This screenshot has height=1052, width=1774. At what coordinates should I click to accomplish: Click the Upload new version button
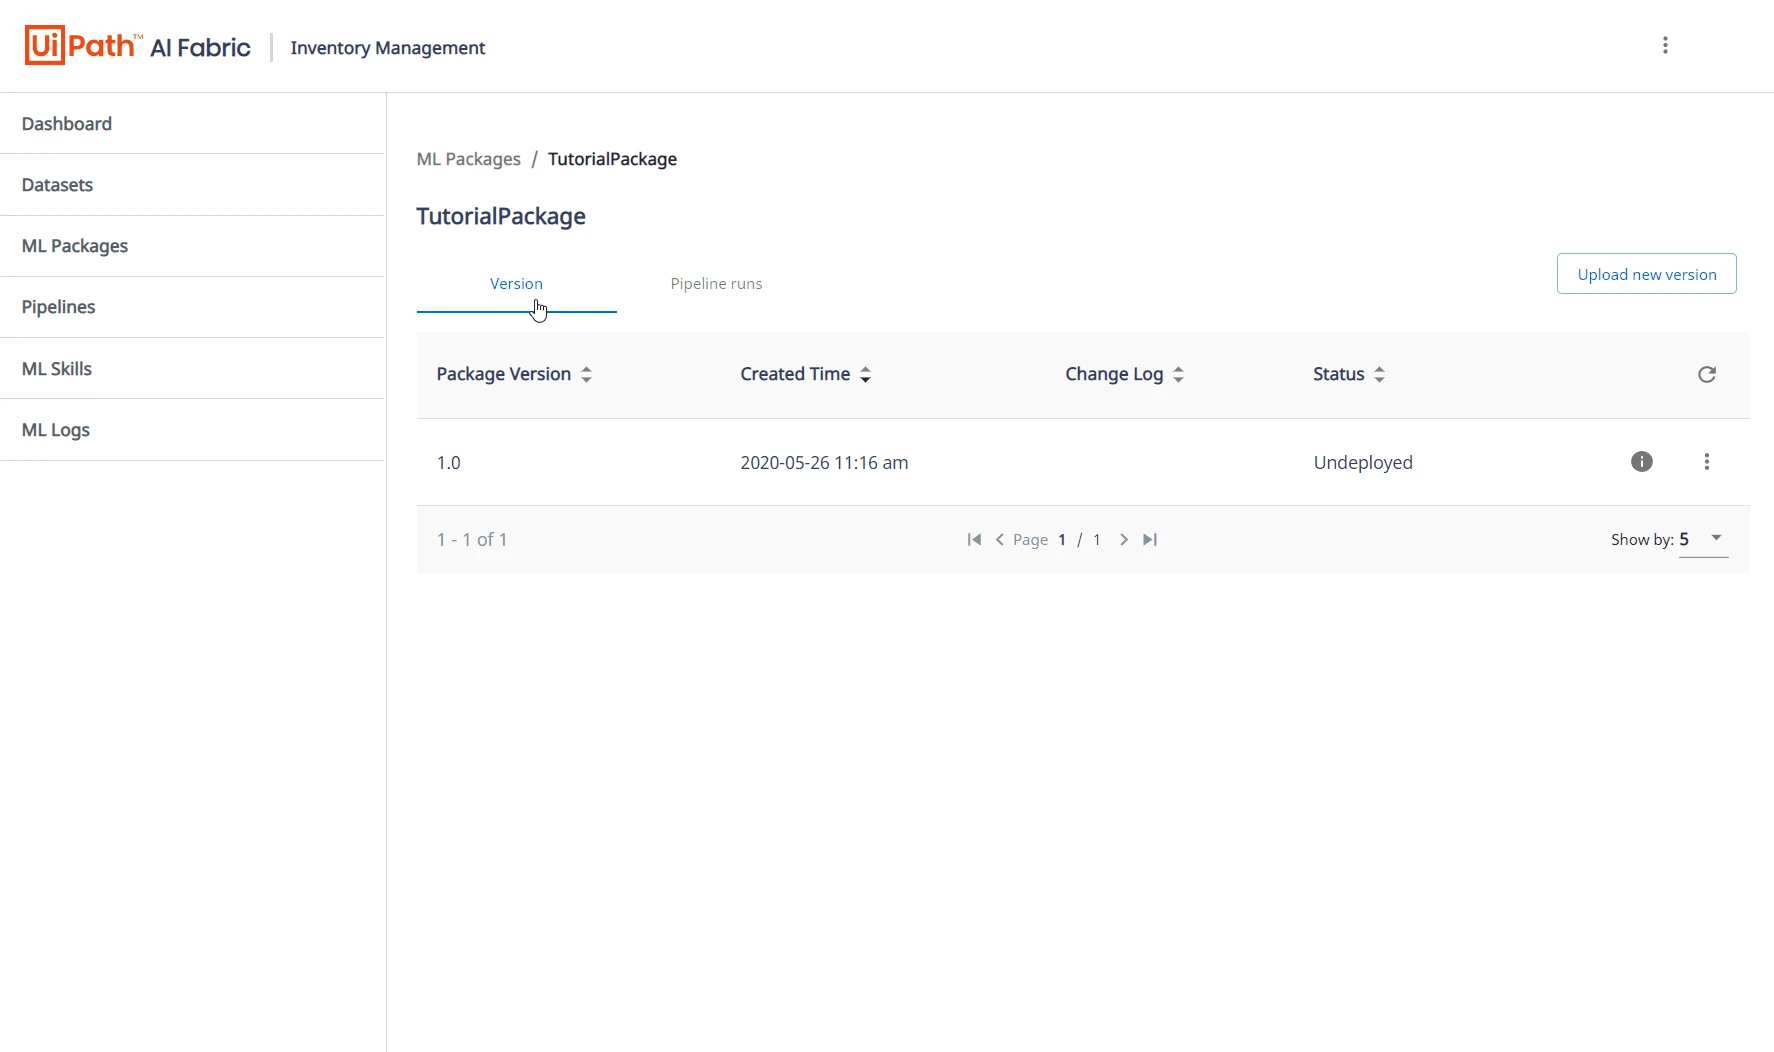pyautogui.click(x=1646, y=274)
